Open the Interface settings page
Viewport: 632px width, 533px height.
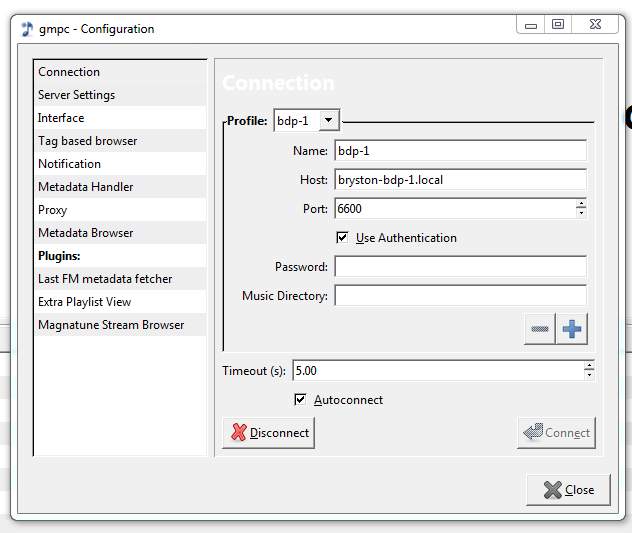[61, 118]
